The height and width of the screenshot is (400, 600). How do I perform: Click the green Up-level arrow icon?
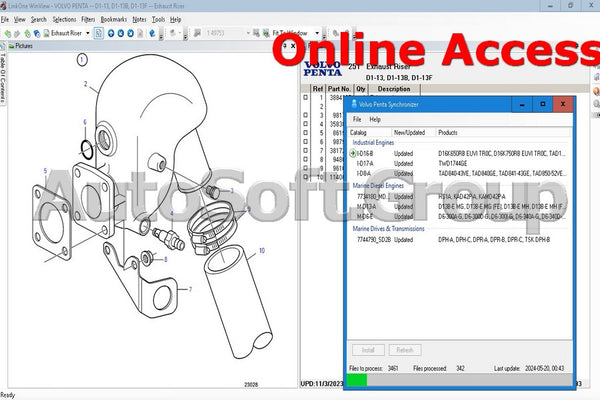[x=27, y=34]
